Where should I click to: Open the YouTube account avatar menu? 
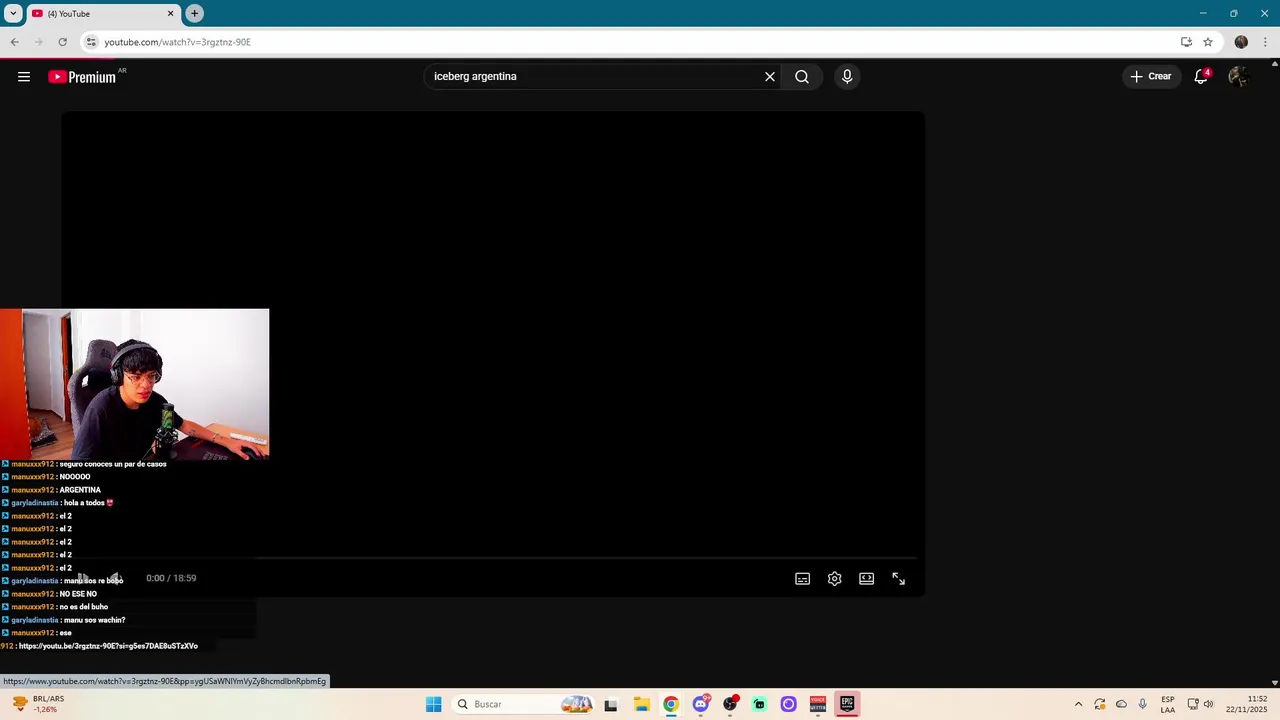tap(1238, 77)
